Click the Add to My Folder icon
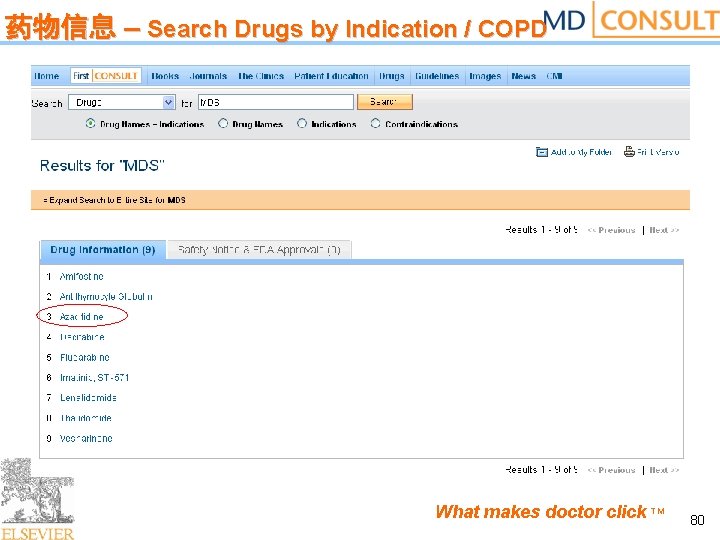 (x=542, y=152)
